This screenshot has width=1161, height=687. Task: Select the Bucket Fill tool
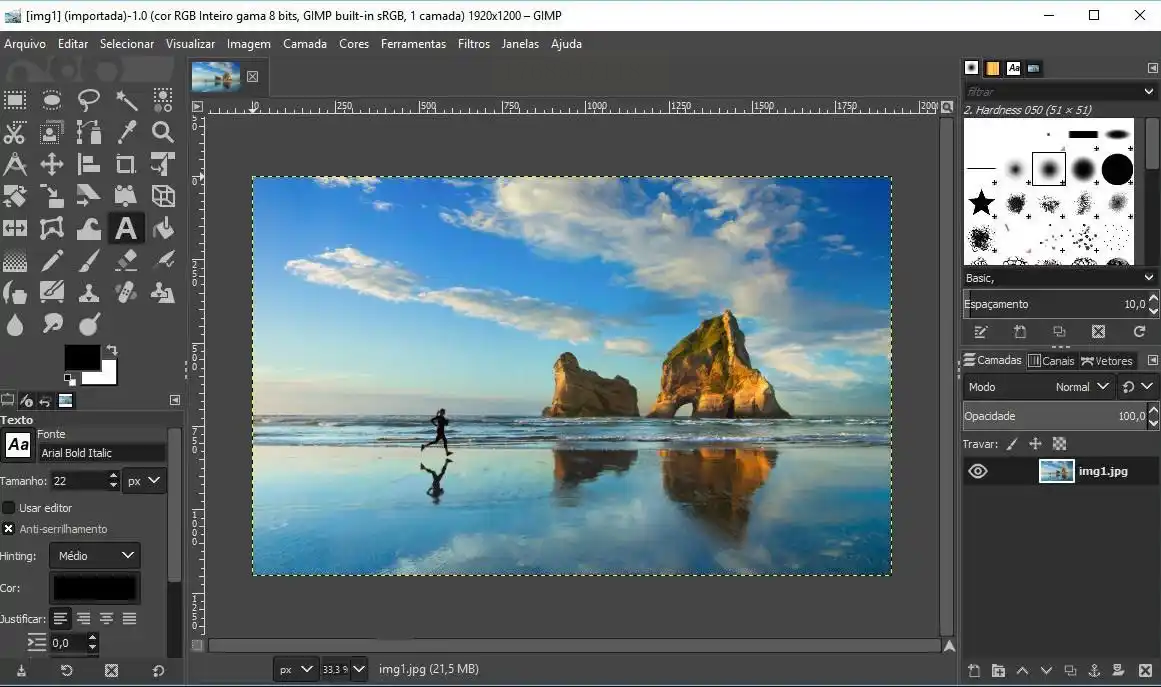pyautogui.click(x=163, y=228)
